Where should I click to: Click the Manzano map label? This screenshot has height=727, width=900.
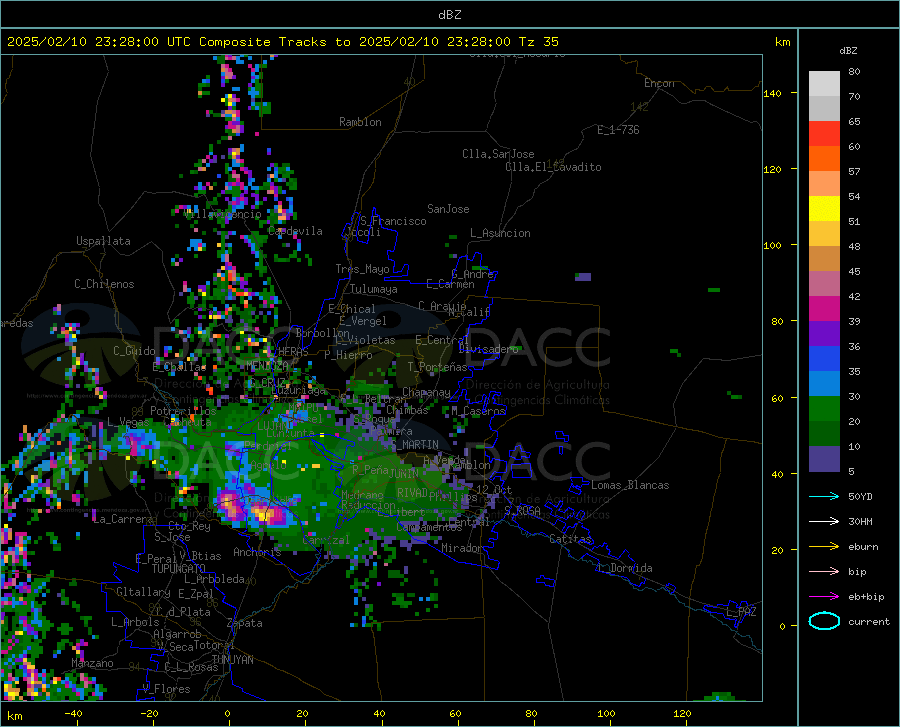92,663
